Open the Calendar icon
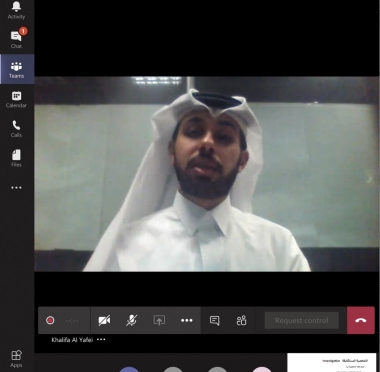The height and width of the screenshot is (372, 380). [16, 99]
